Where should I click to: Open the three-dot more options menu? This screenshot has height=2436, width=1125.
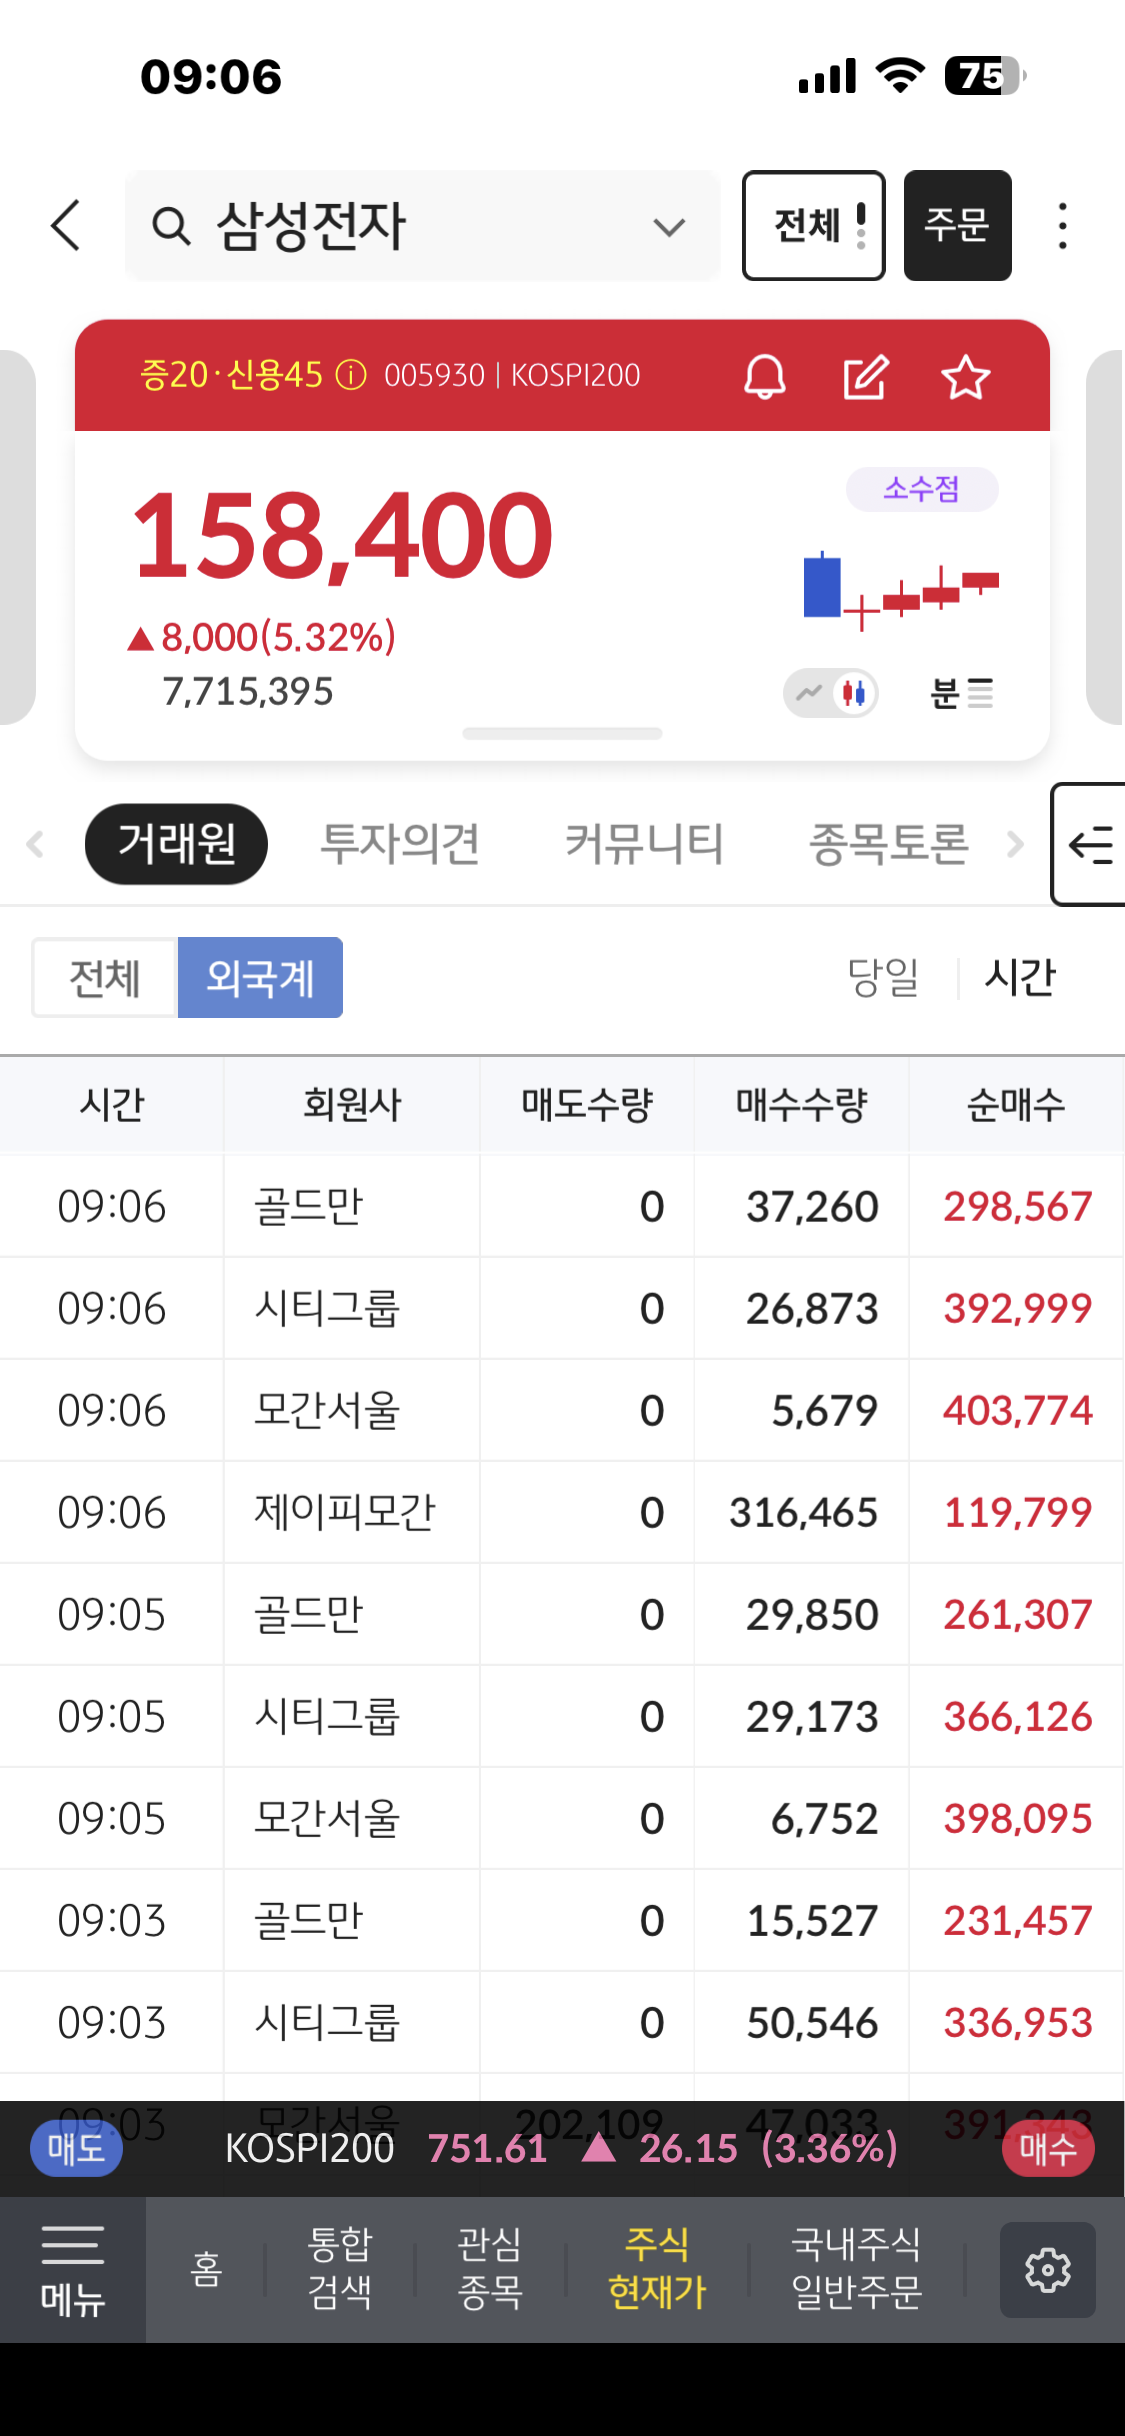(x=1062, y=226)
